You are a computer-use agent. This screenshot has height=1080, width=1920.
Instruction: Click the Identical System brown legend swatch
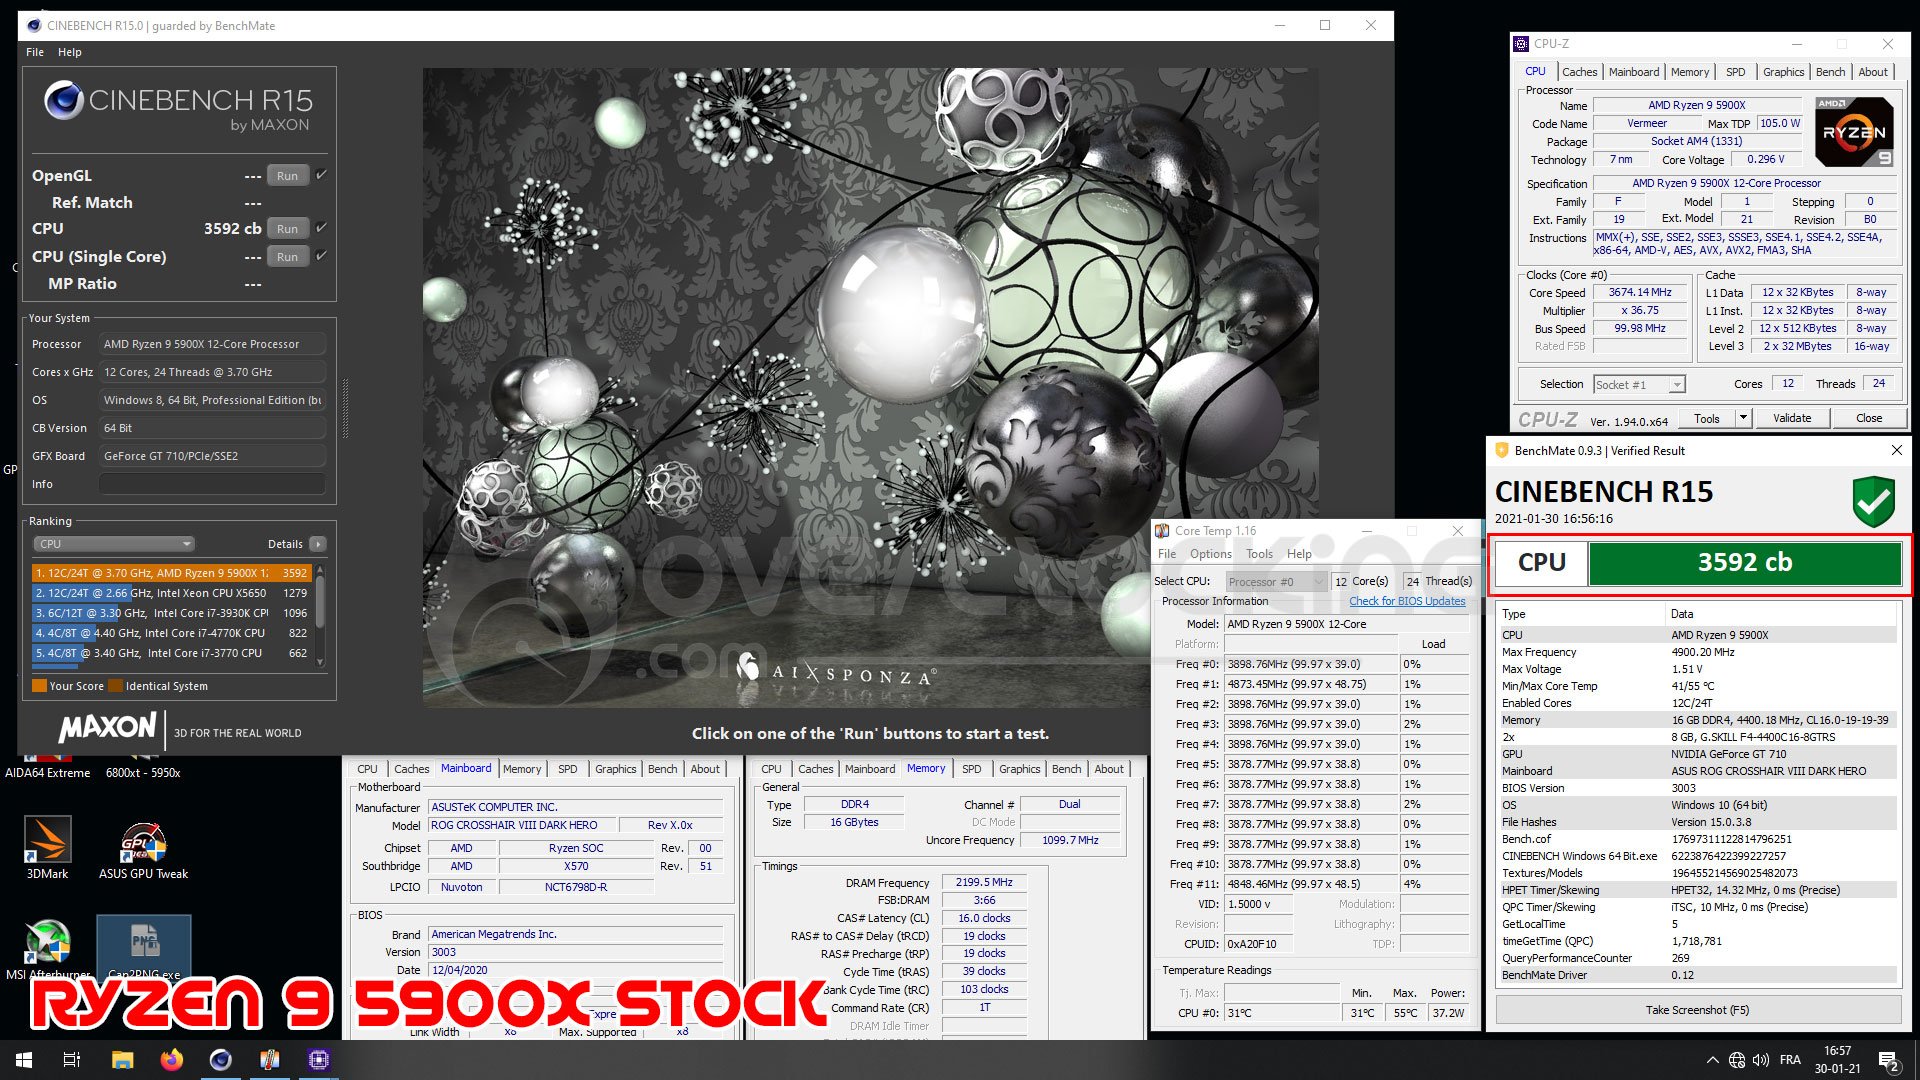(116, 686)
